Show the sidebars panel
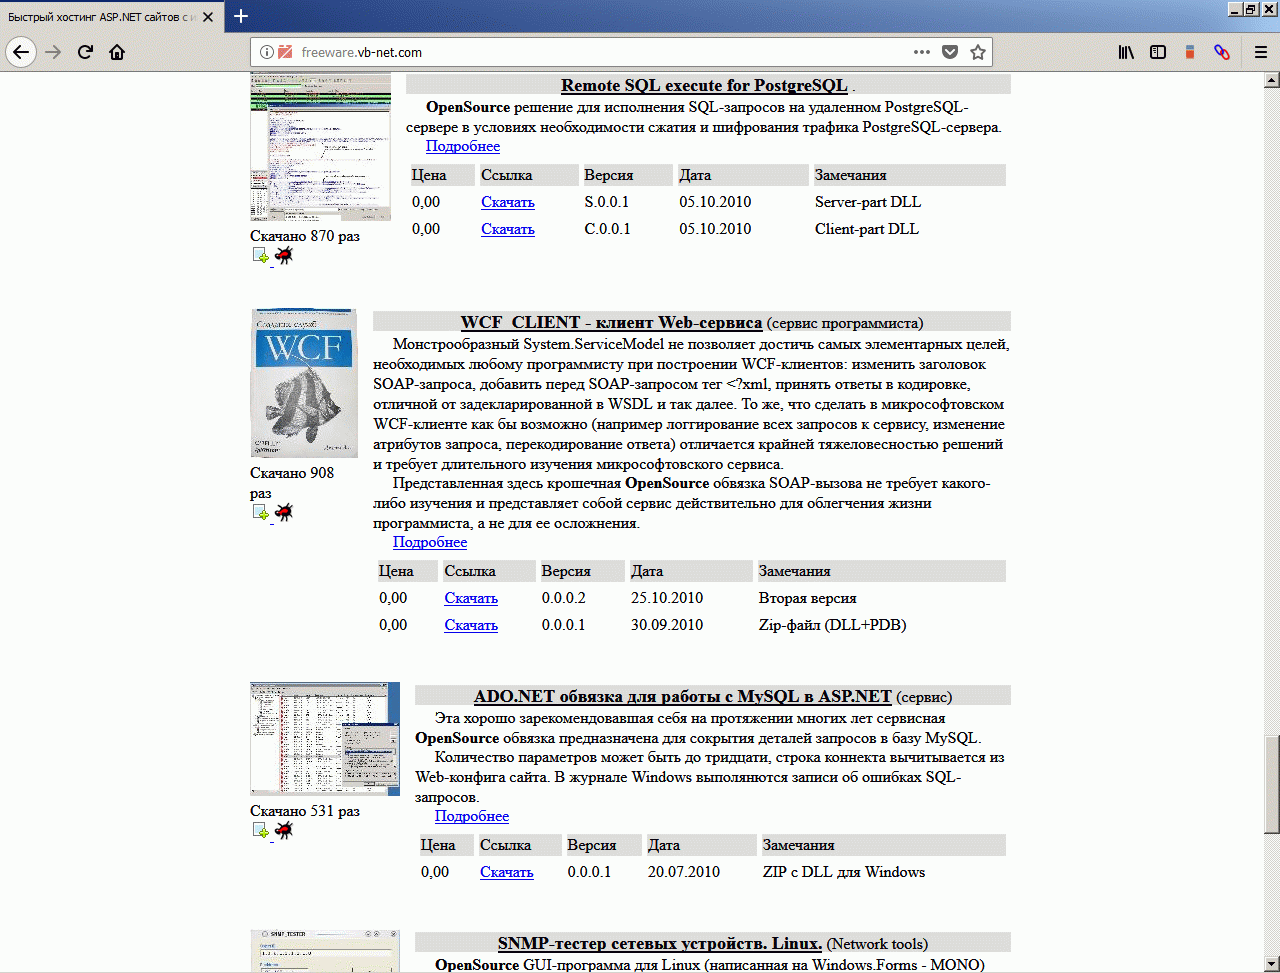The width and height of the screenshot is (1280, 973). (1158, 52)
